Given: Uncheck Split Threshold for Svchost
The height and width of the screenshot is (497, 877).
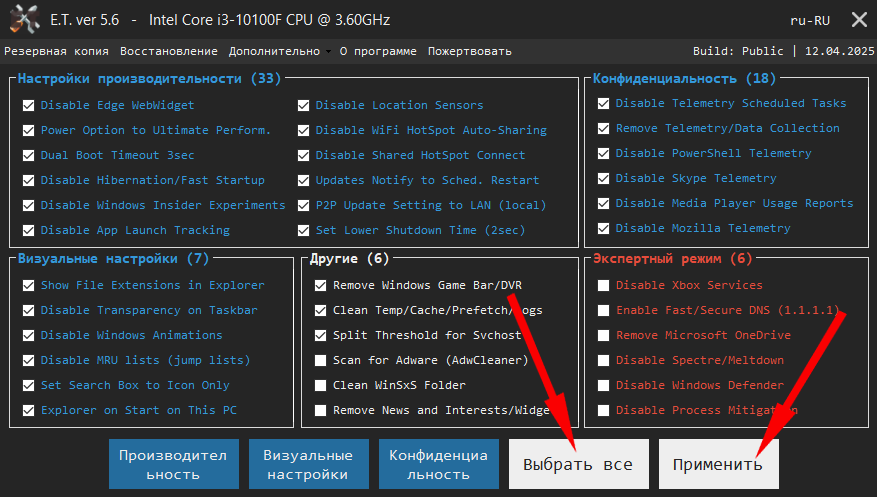Looking at the screenshot, I should point(320,335).
